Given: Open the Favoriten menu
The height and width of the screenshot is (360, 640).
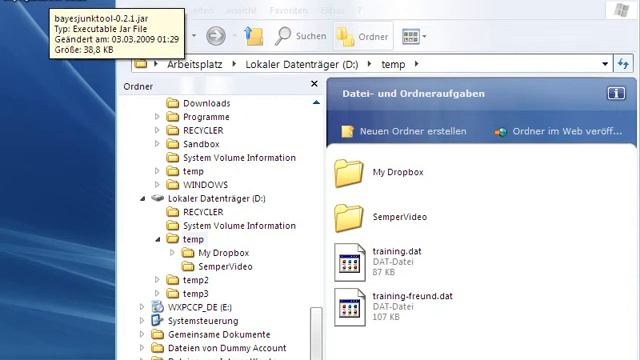Looking at the screenshot, I should 288,11.
